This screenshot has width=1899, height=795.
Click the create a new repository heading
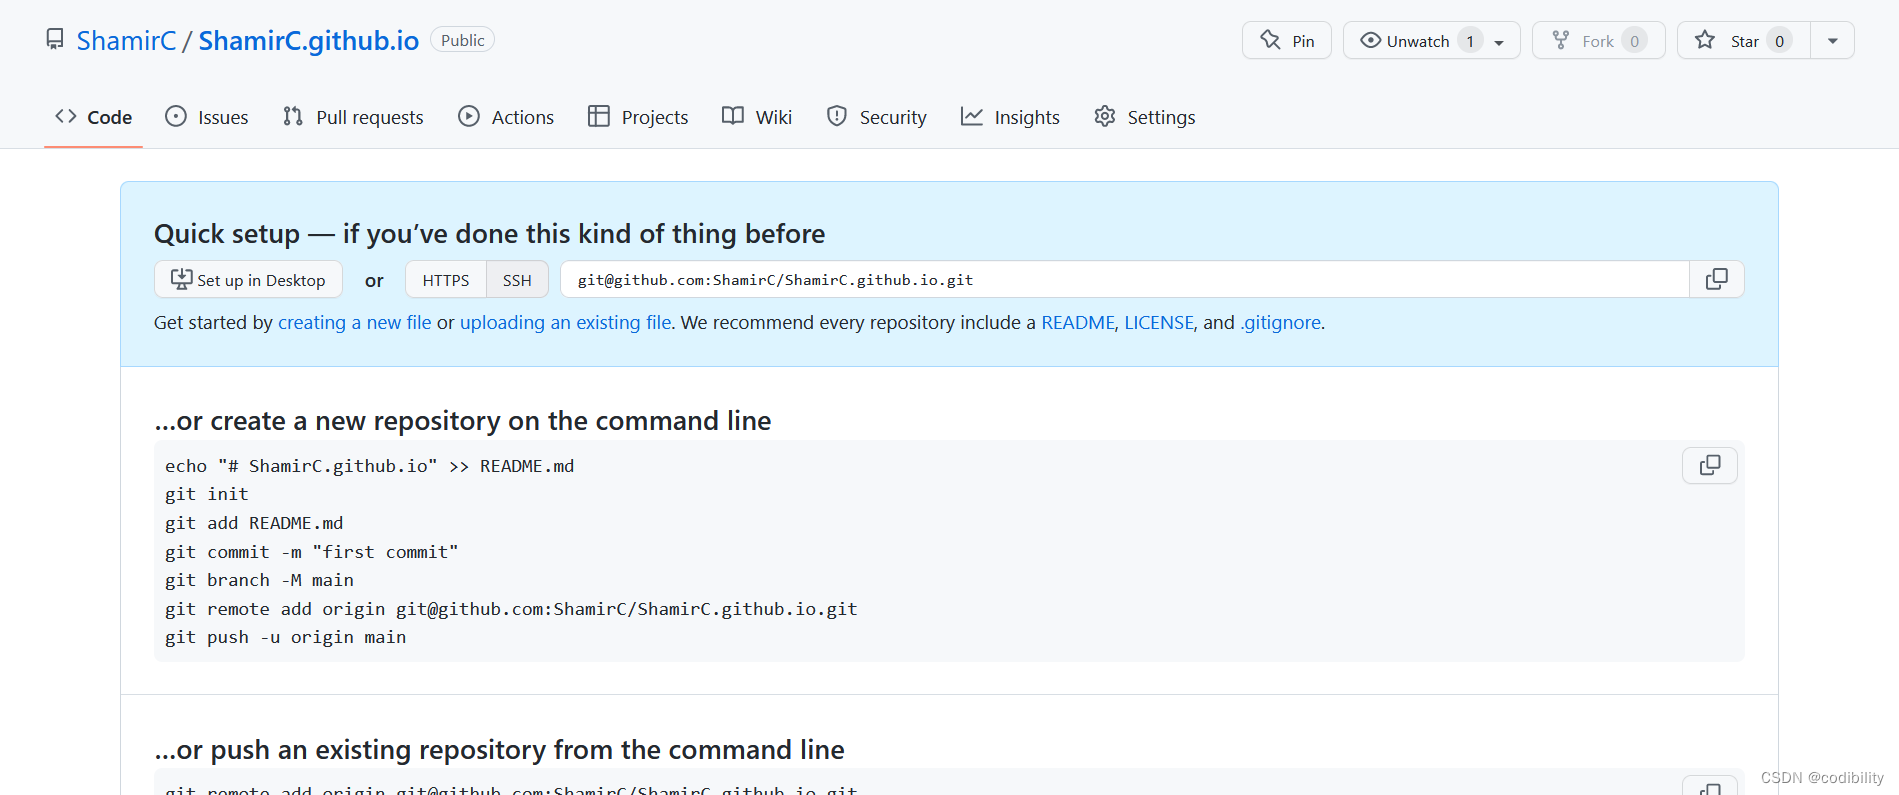pyautogui.click(x=463, y=421)
